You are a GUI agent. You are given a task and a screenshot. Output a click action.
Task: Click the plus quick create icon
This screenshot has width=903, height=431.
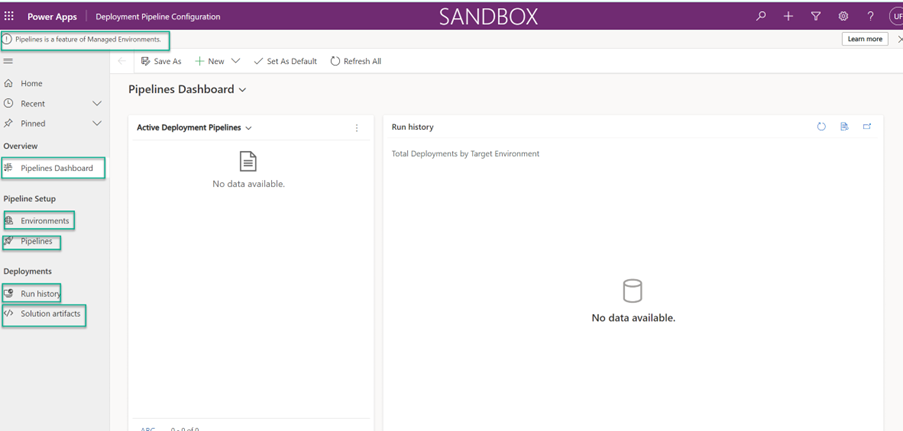click(788, 16)
